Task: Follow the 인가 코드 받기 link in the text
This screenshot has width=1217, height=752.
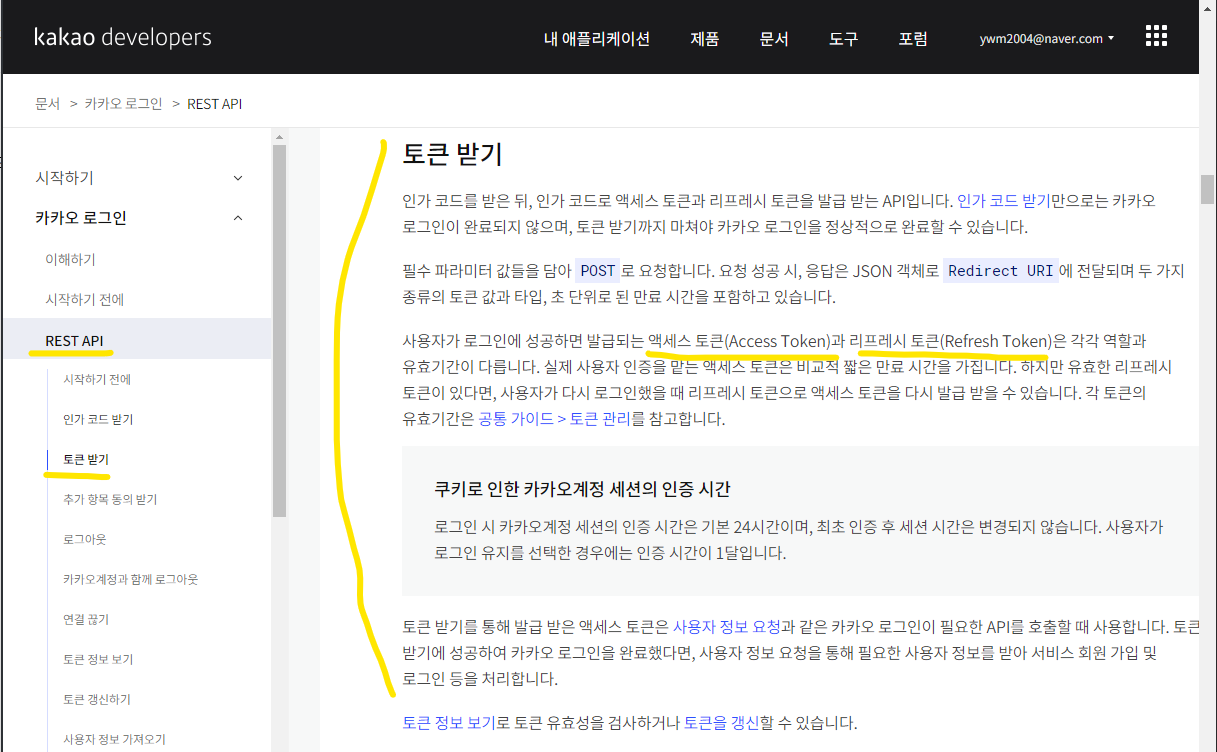Action: click(1004, 201)
